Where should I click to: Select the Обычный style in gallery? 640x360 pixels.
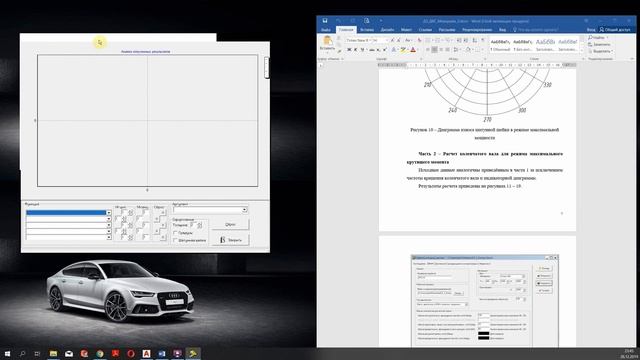500,45
